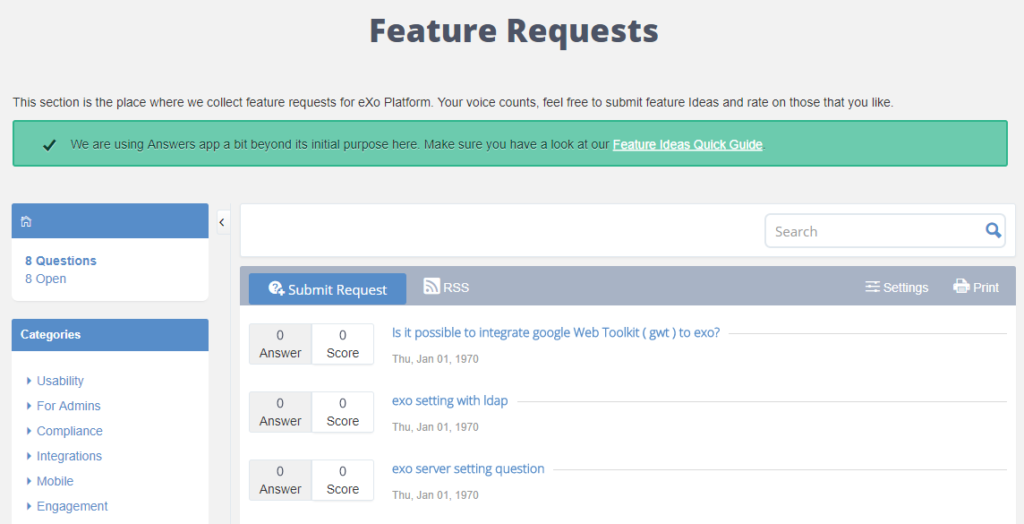
Task: Open the Engagement category
Action: (x=72, y=506)
